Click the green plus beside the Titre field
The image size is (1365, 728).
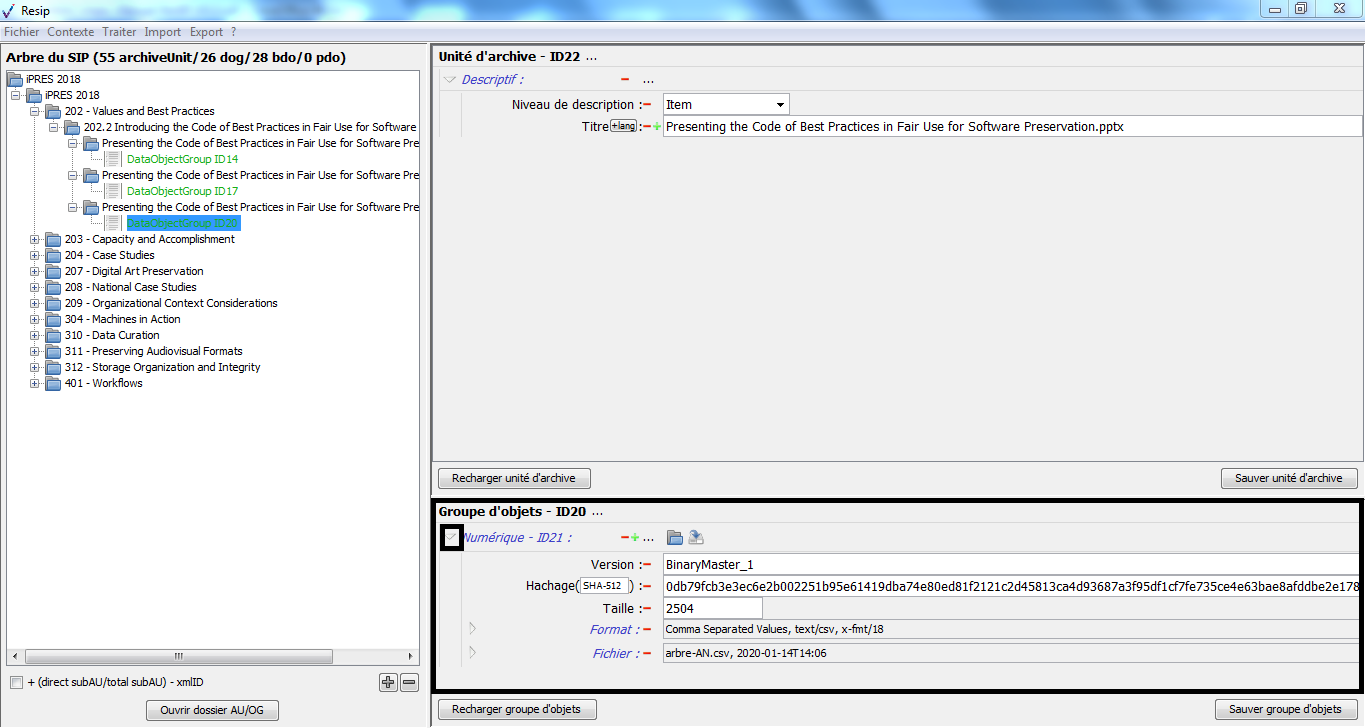coord(656,127)
